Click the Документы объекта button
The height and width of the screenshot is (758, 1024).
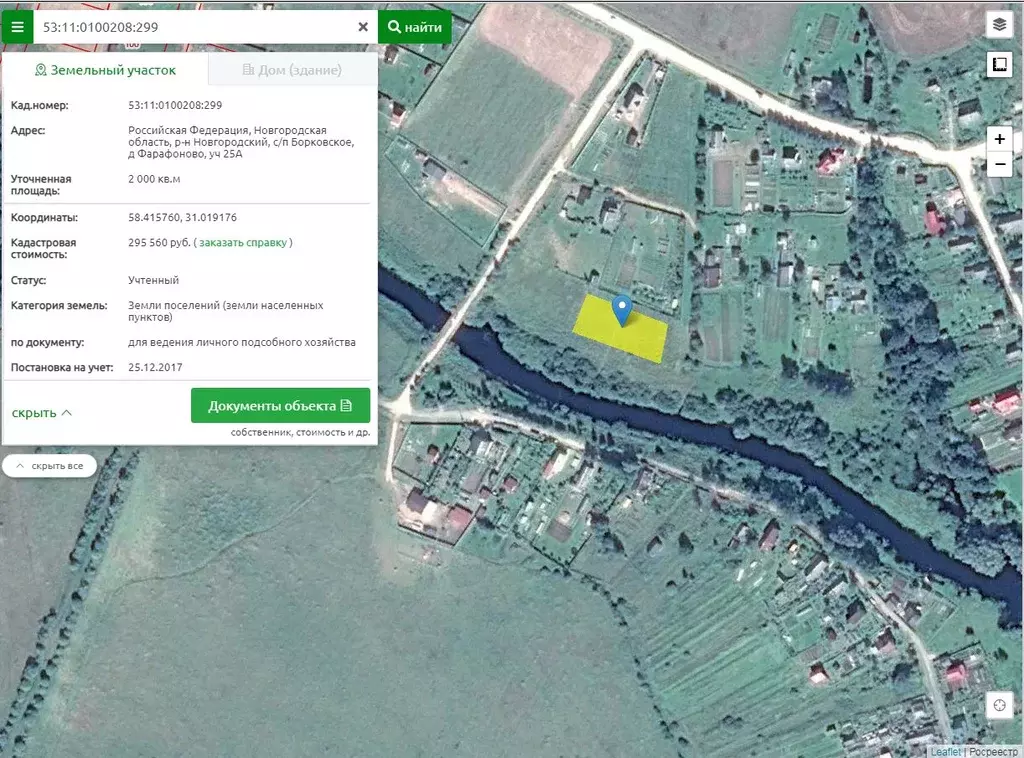click(x=280, y=406)
